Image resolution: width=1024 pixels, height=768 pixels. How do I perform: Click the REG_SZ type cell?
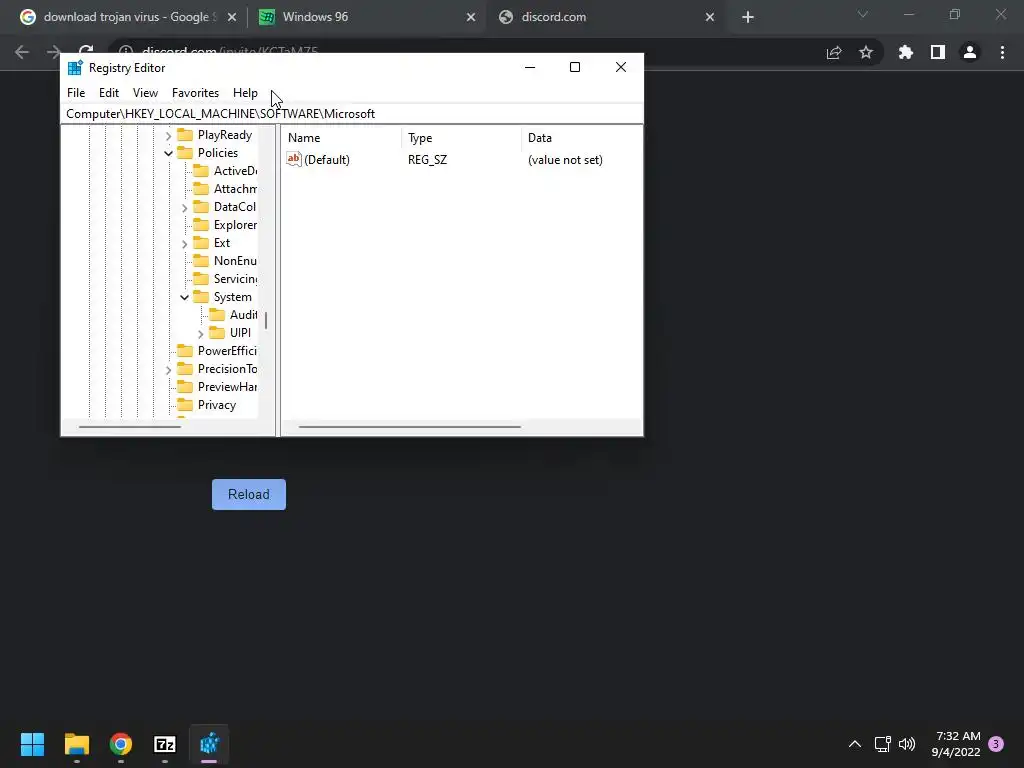[427, 160]
